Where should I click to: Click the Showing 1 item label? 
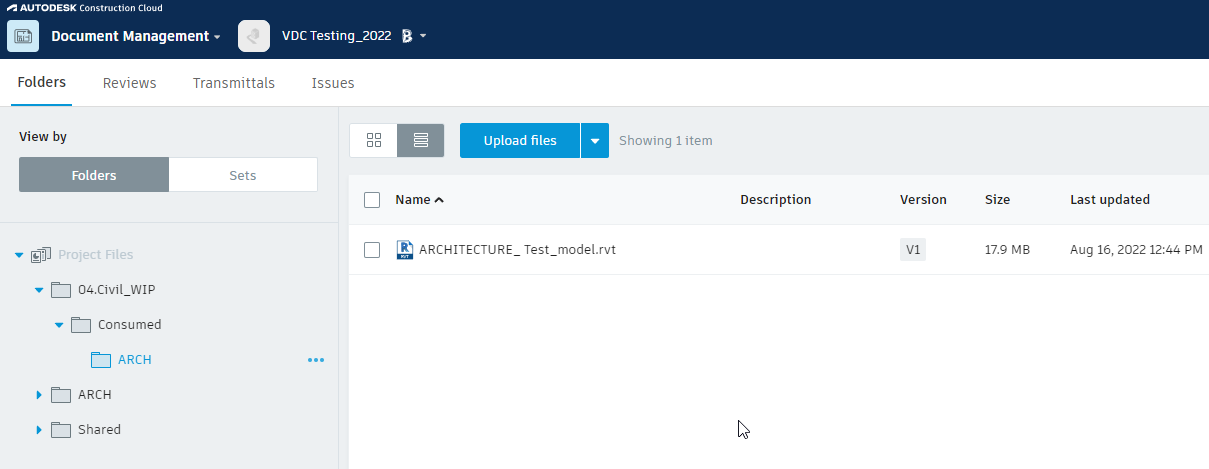(x=666, y=141)
